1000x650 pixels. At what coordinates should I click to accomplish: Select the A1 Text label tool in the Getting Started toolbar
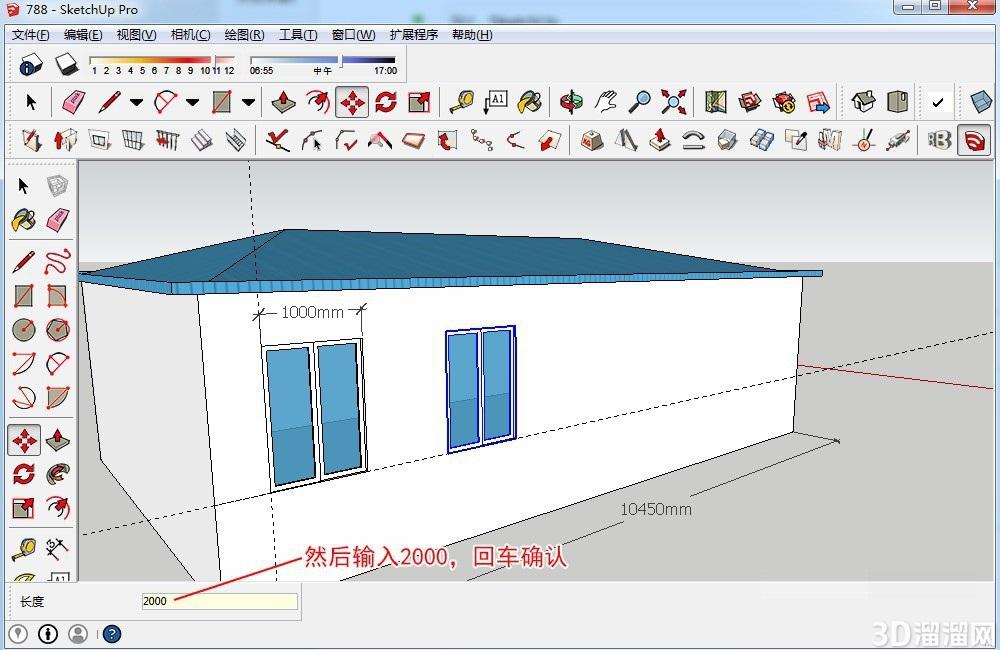[495, 102]
